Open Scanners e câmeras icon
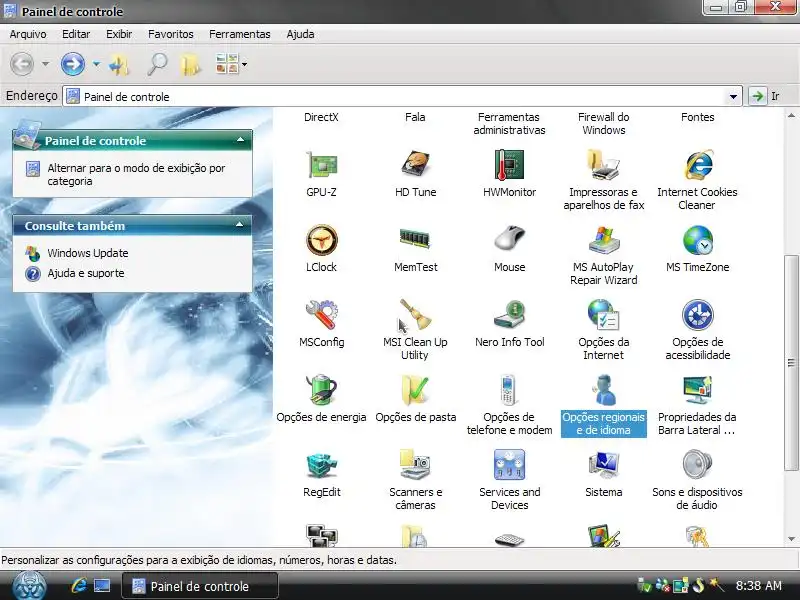Viewport: 800px width, 600px height. [x=415, y=465]
